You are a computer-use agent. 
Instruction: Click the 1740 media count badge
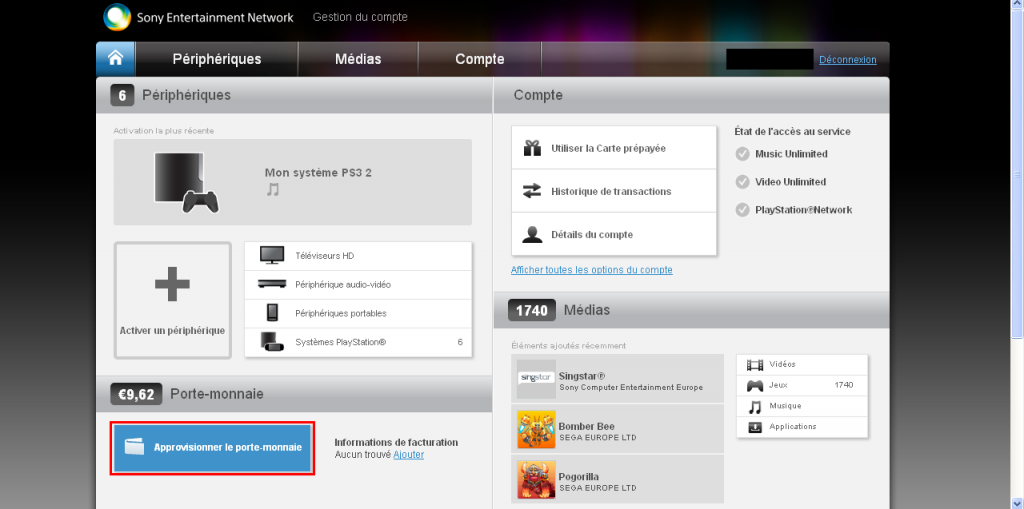pyautogui.click(x=532, y=310)
